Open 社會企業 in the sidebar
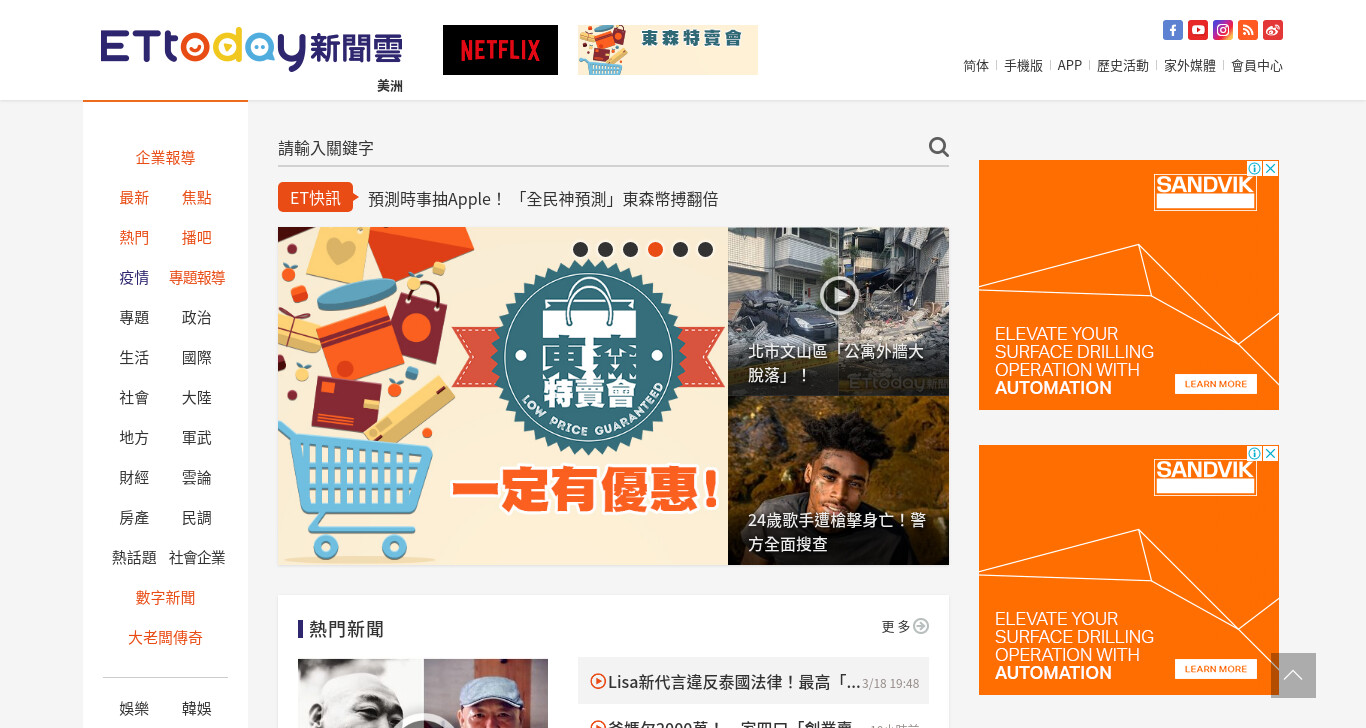Viewport: 1366px width, 728px height. tap(197, 557)
